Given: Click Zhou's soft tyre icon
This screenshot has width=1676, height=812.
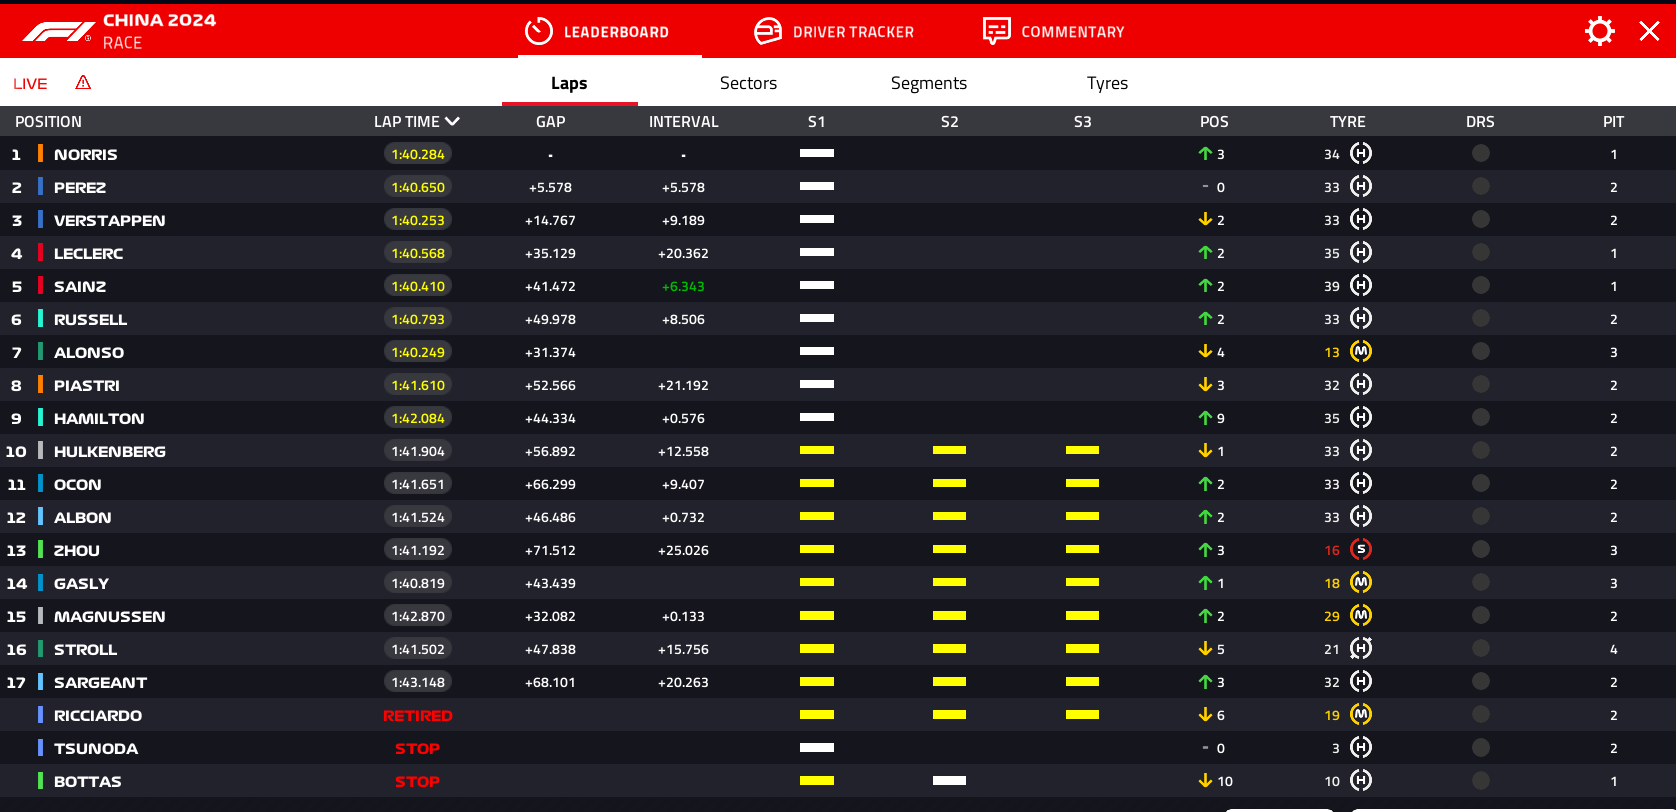Looking at the screenshot, I should 1361,549.
